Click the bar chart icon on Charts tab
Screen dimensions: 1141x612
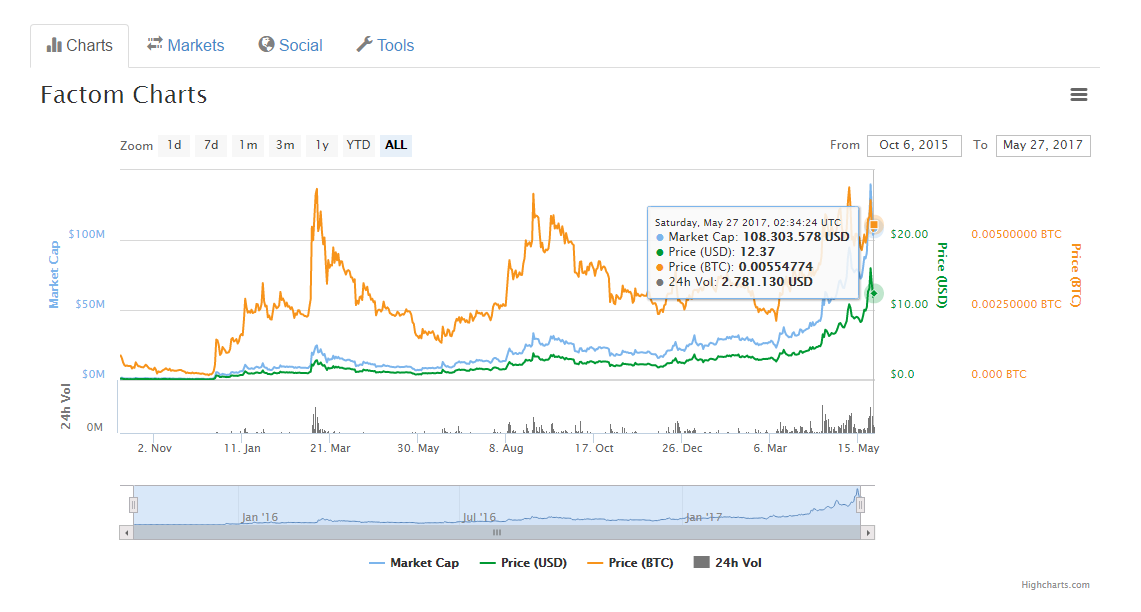pyautogui.click(x=54, y=45)
